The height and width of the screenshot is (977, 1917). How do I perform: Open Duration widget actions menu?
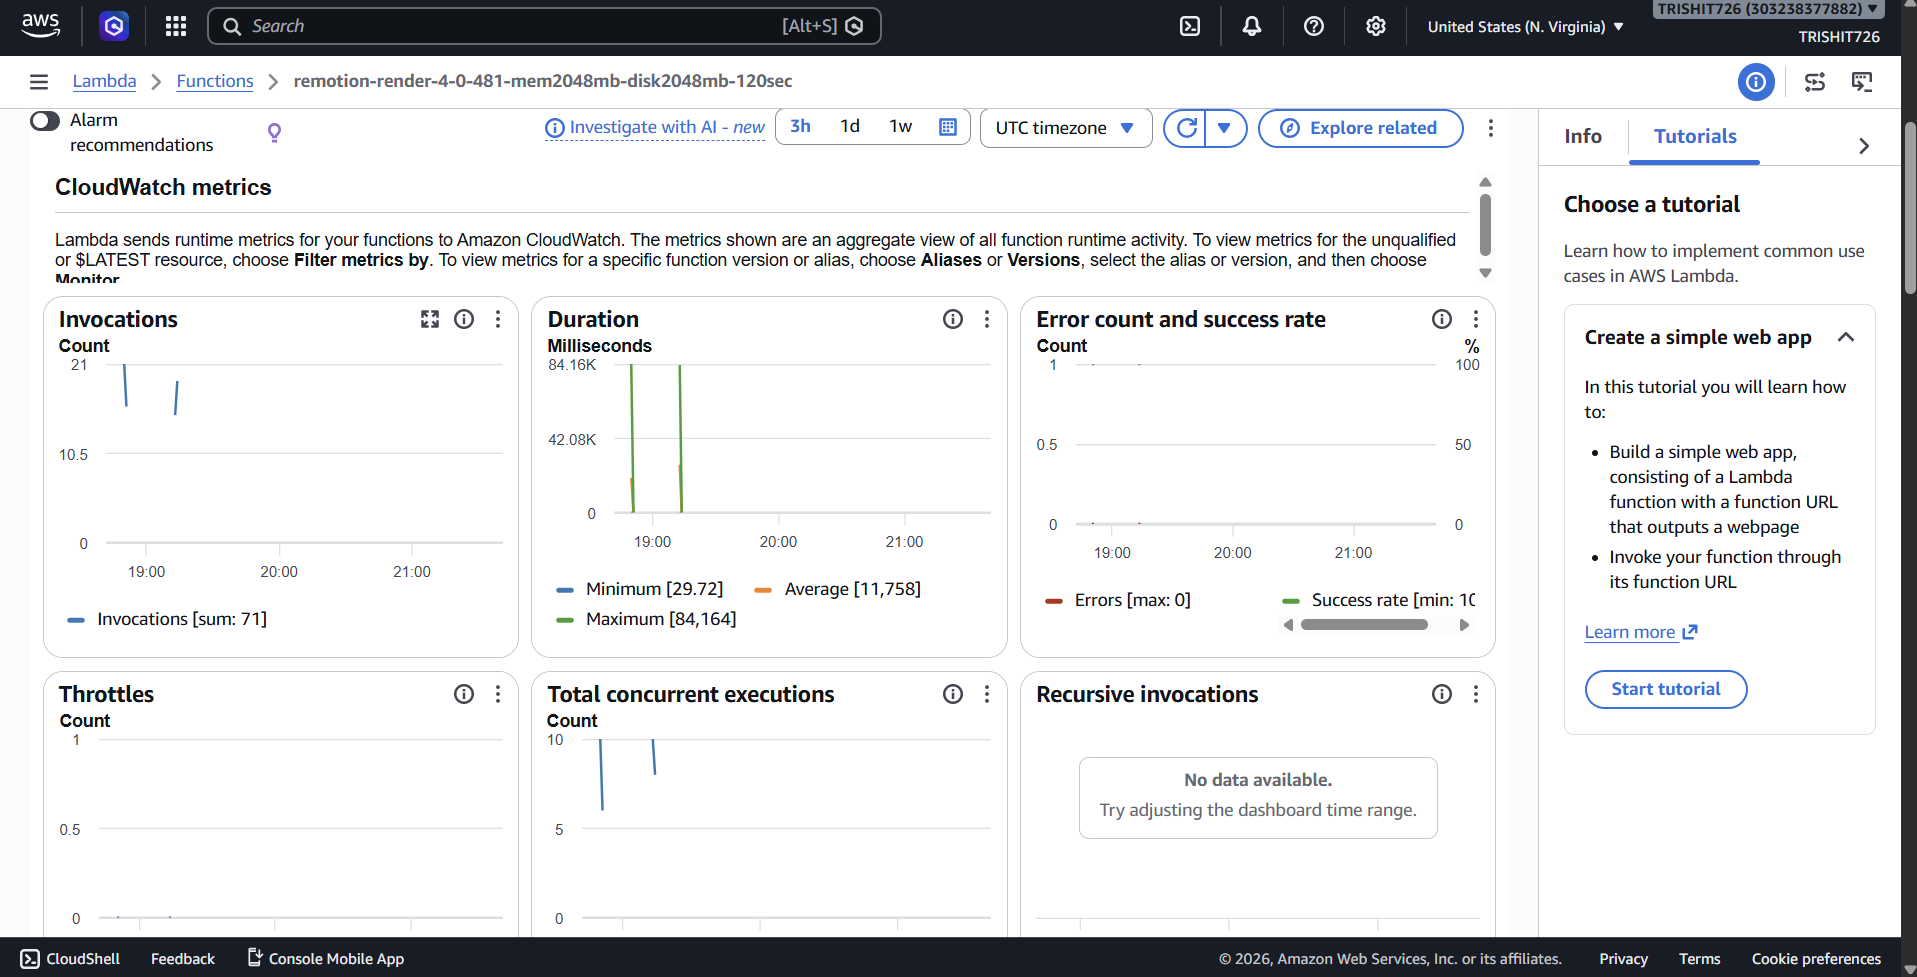tap(987, 319)
